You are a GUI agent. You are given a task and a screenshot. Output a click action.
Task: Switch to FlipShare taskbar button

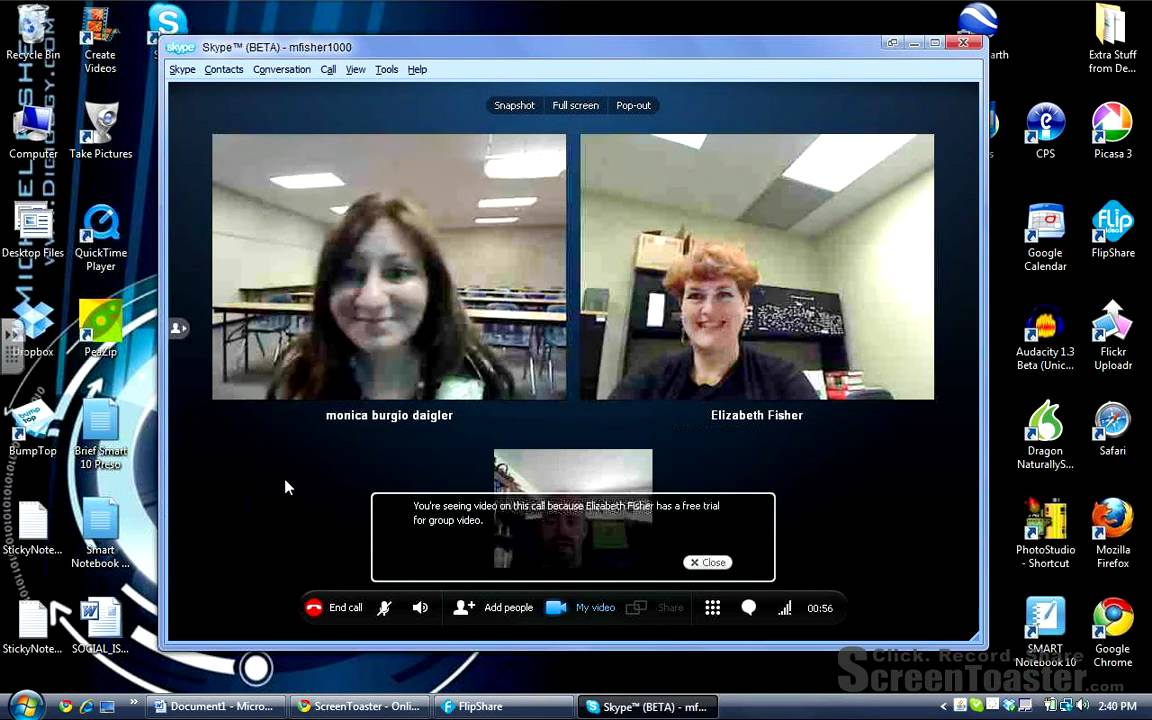point(503,707)
